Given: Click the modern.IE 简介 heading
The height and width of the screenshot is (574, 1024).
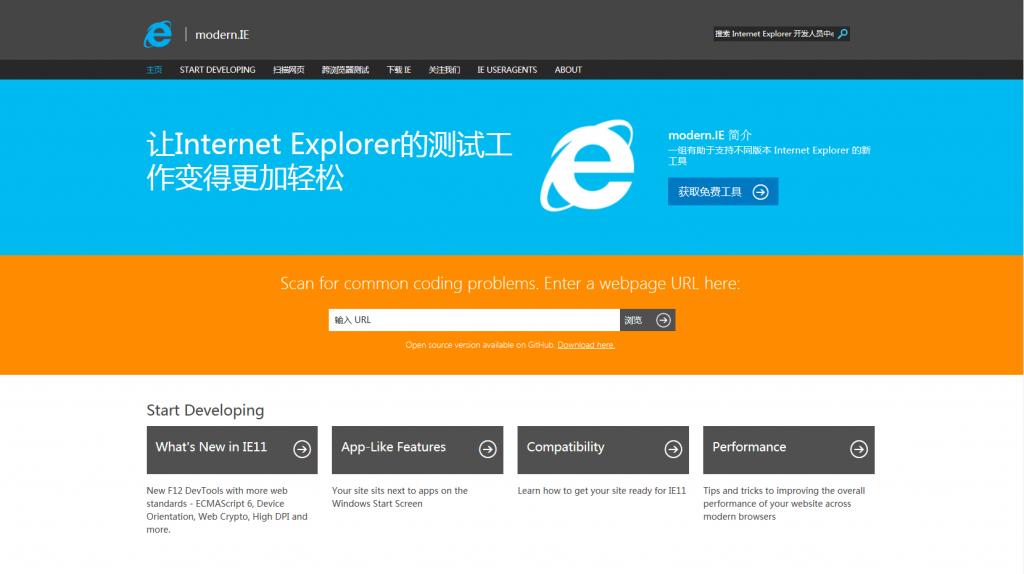Looking at the screenshot, I should pyautogui.click(x=710, y=135).
